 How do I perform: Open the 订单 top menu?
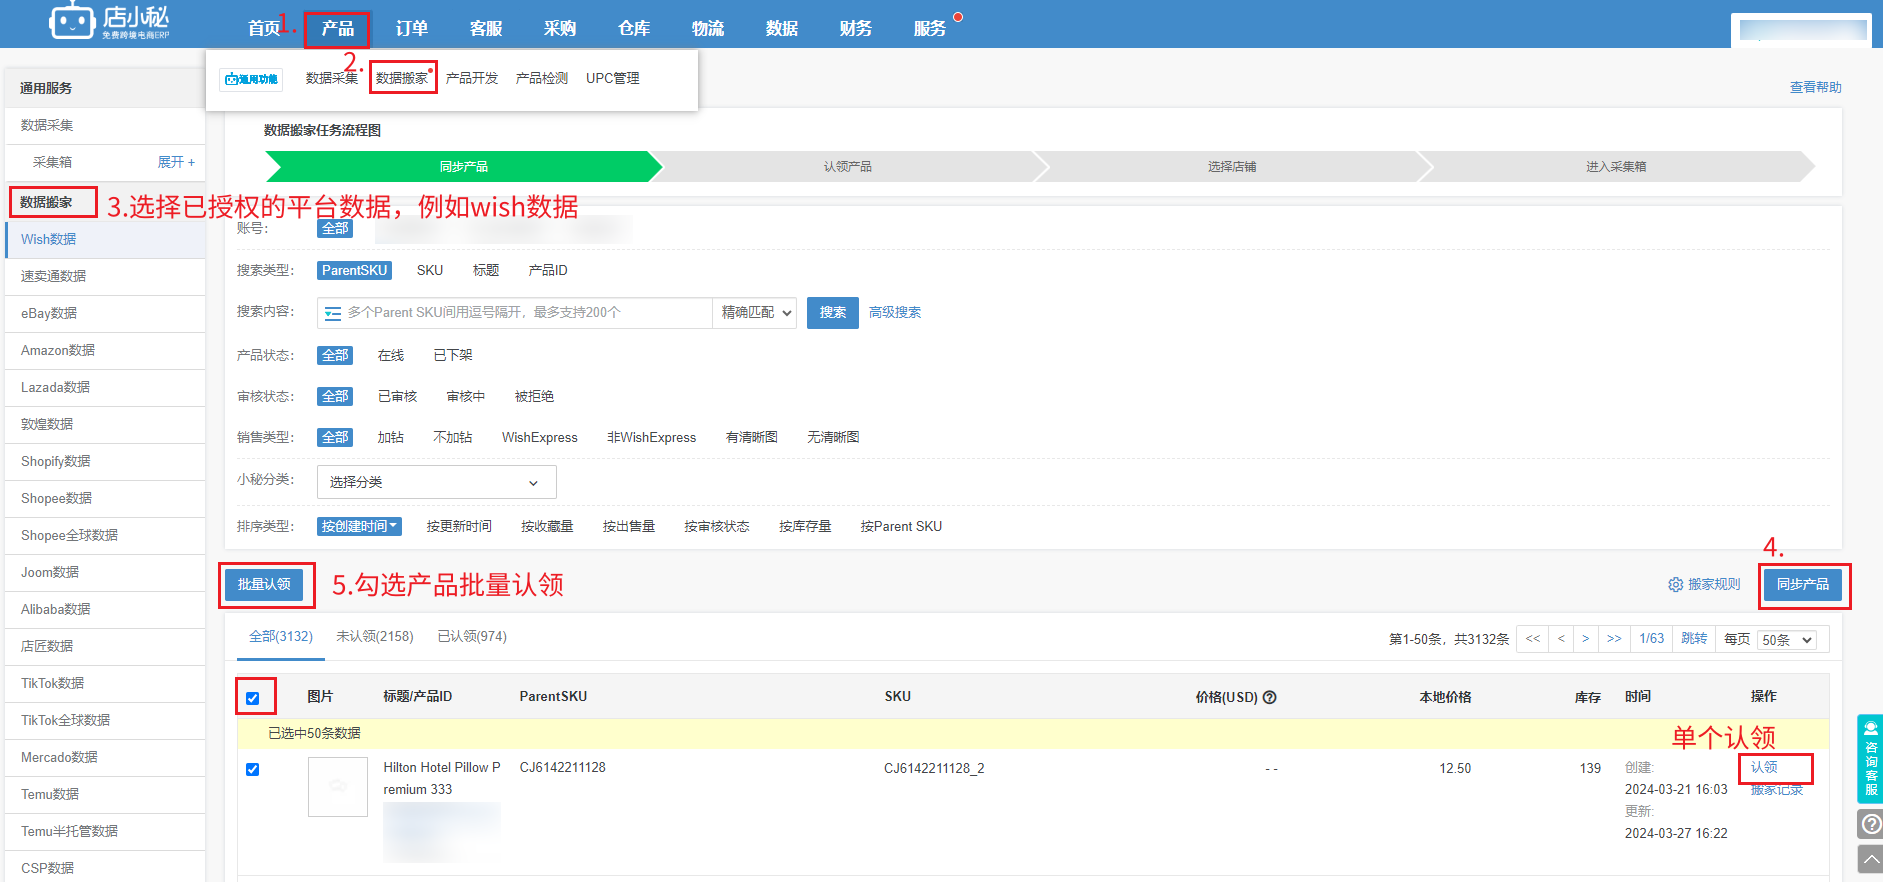click(x=412, y=28)
